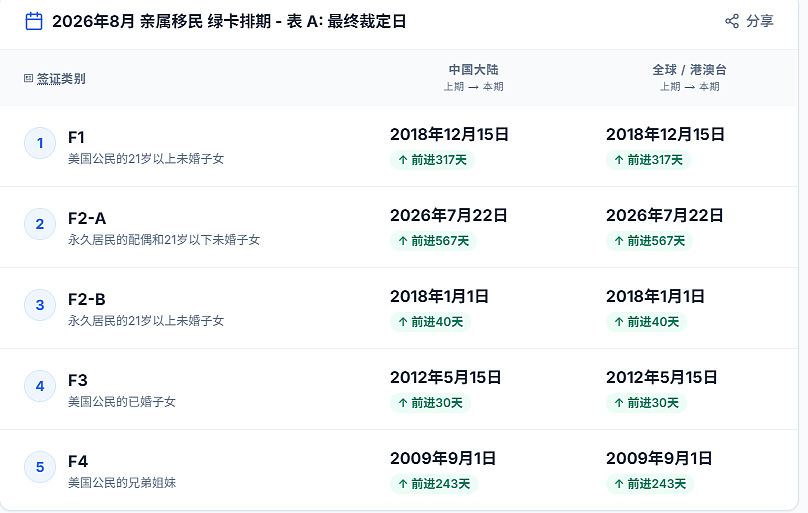Click the share icon

pyautogui.click(x=732, y=21)
